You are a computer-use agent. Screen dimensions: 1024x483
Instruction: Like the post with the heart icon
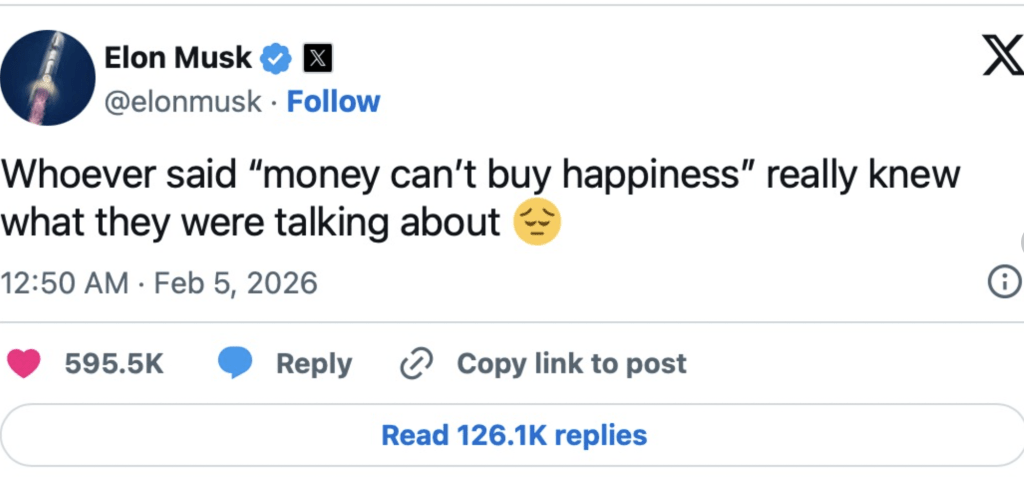pyautogui.click(x=23, y=363)
